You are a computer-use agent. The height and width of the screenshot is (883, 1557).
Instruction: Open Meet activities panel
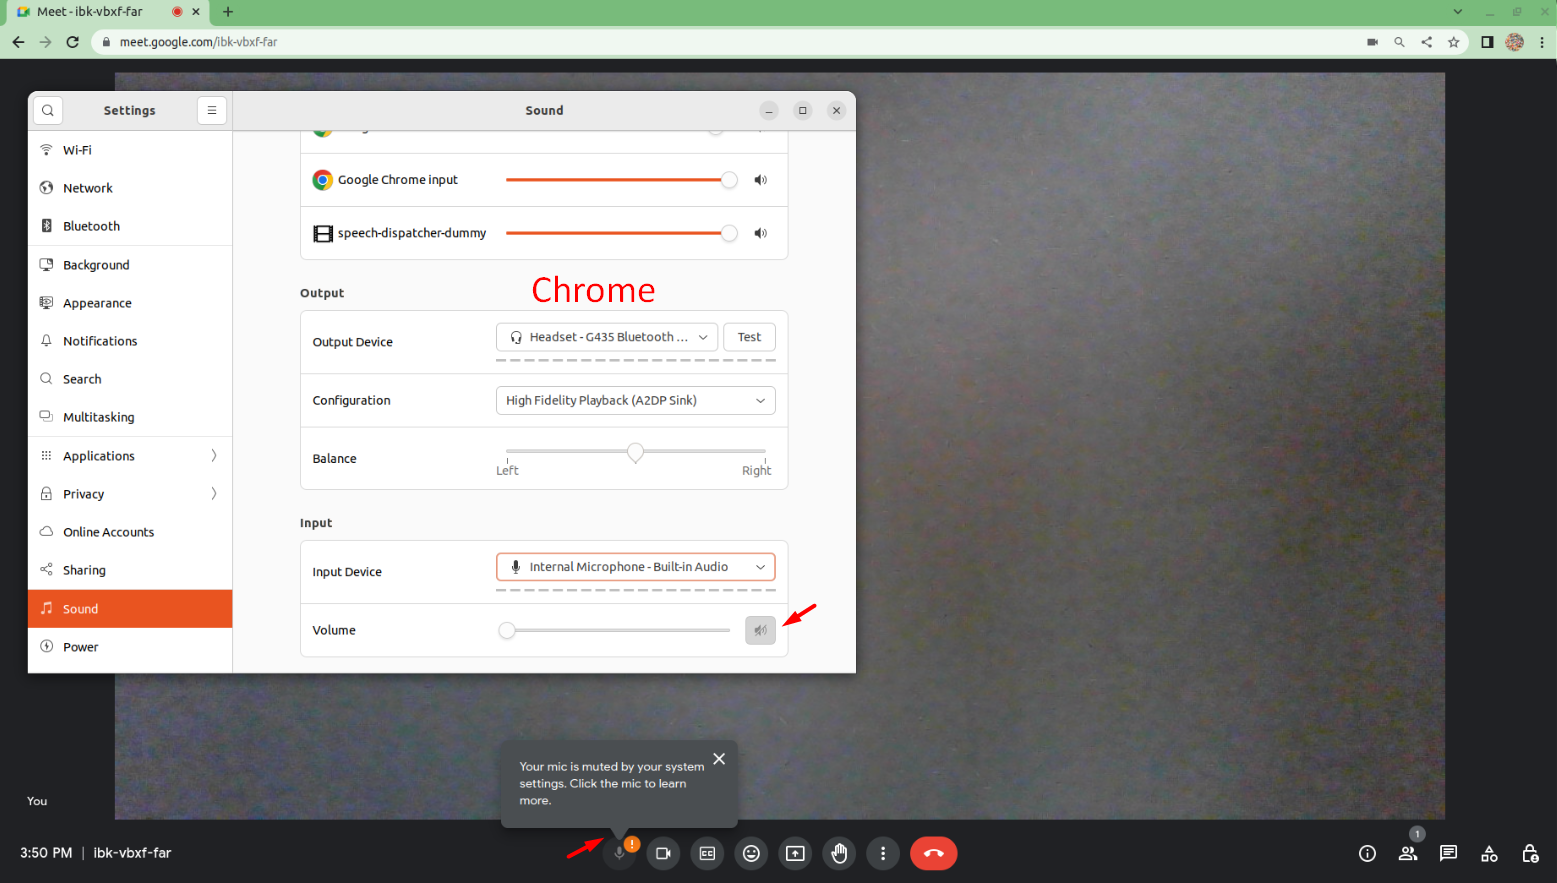pos(1489,853)
